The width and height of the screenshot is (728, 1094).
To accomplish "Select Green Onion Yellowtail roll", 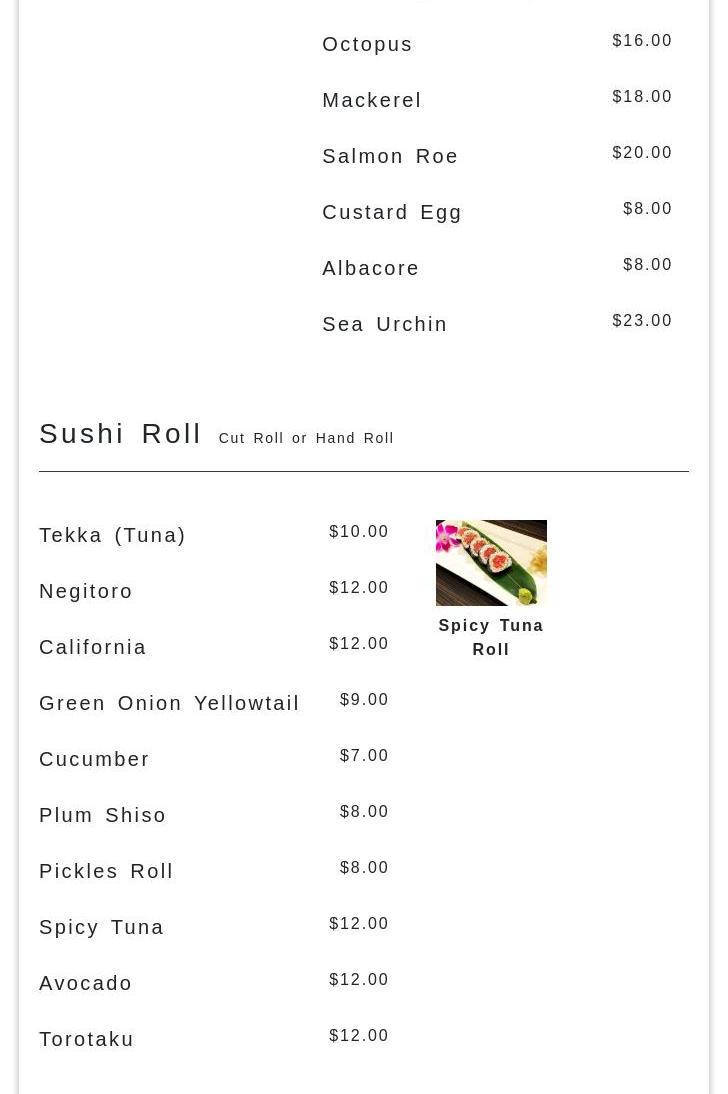I will click(169, 703).
